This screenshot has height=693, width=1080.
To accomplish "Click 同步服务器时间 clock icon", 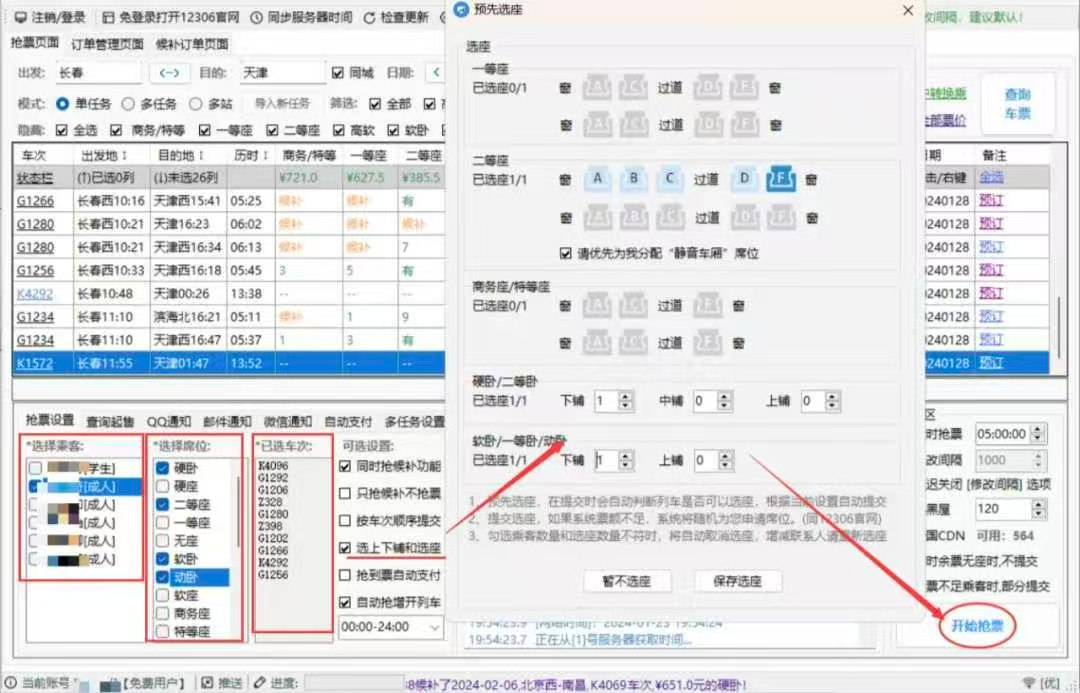I will point(256,17).
